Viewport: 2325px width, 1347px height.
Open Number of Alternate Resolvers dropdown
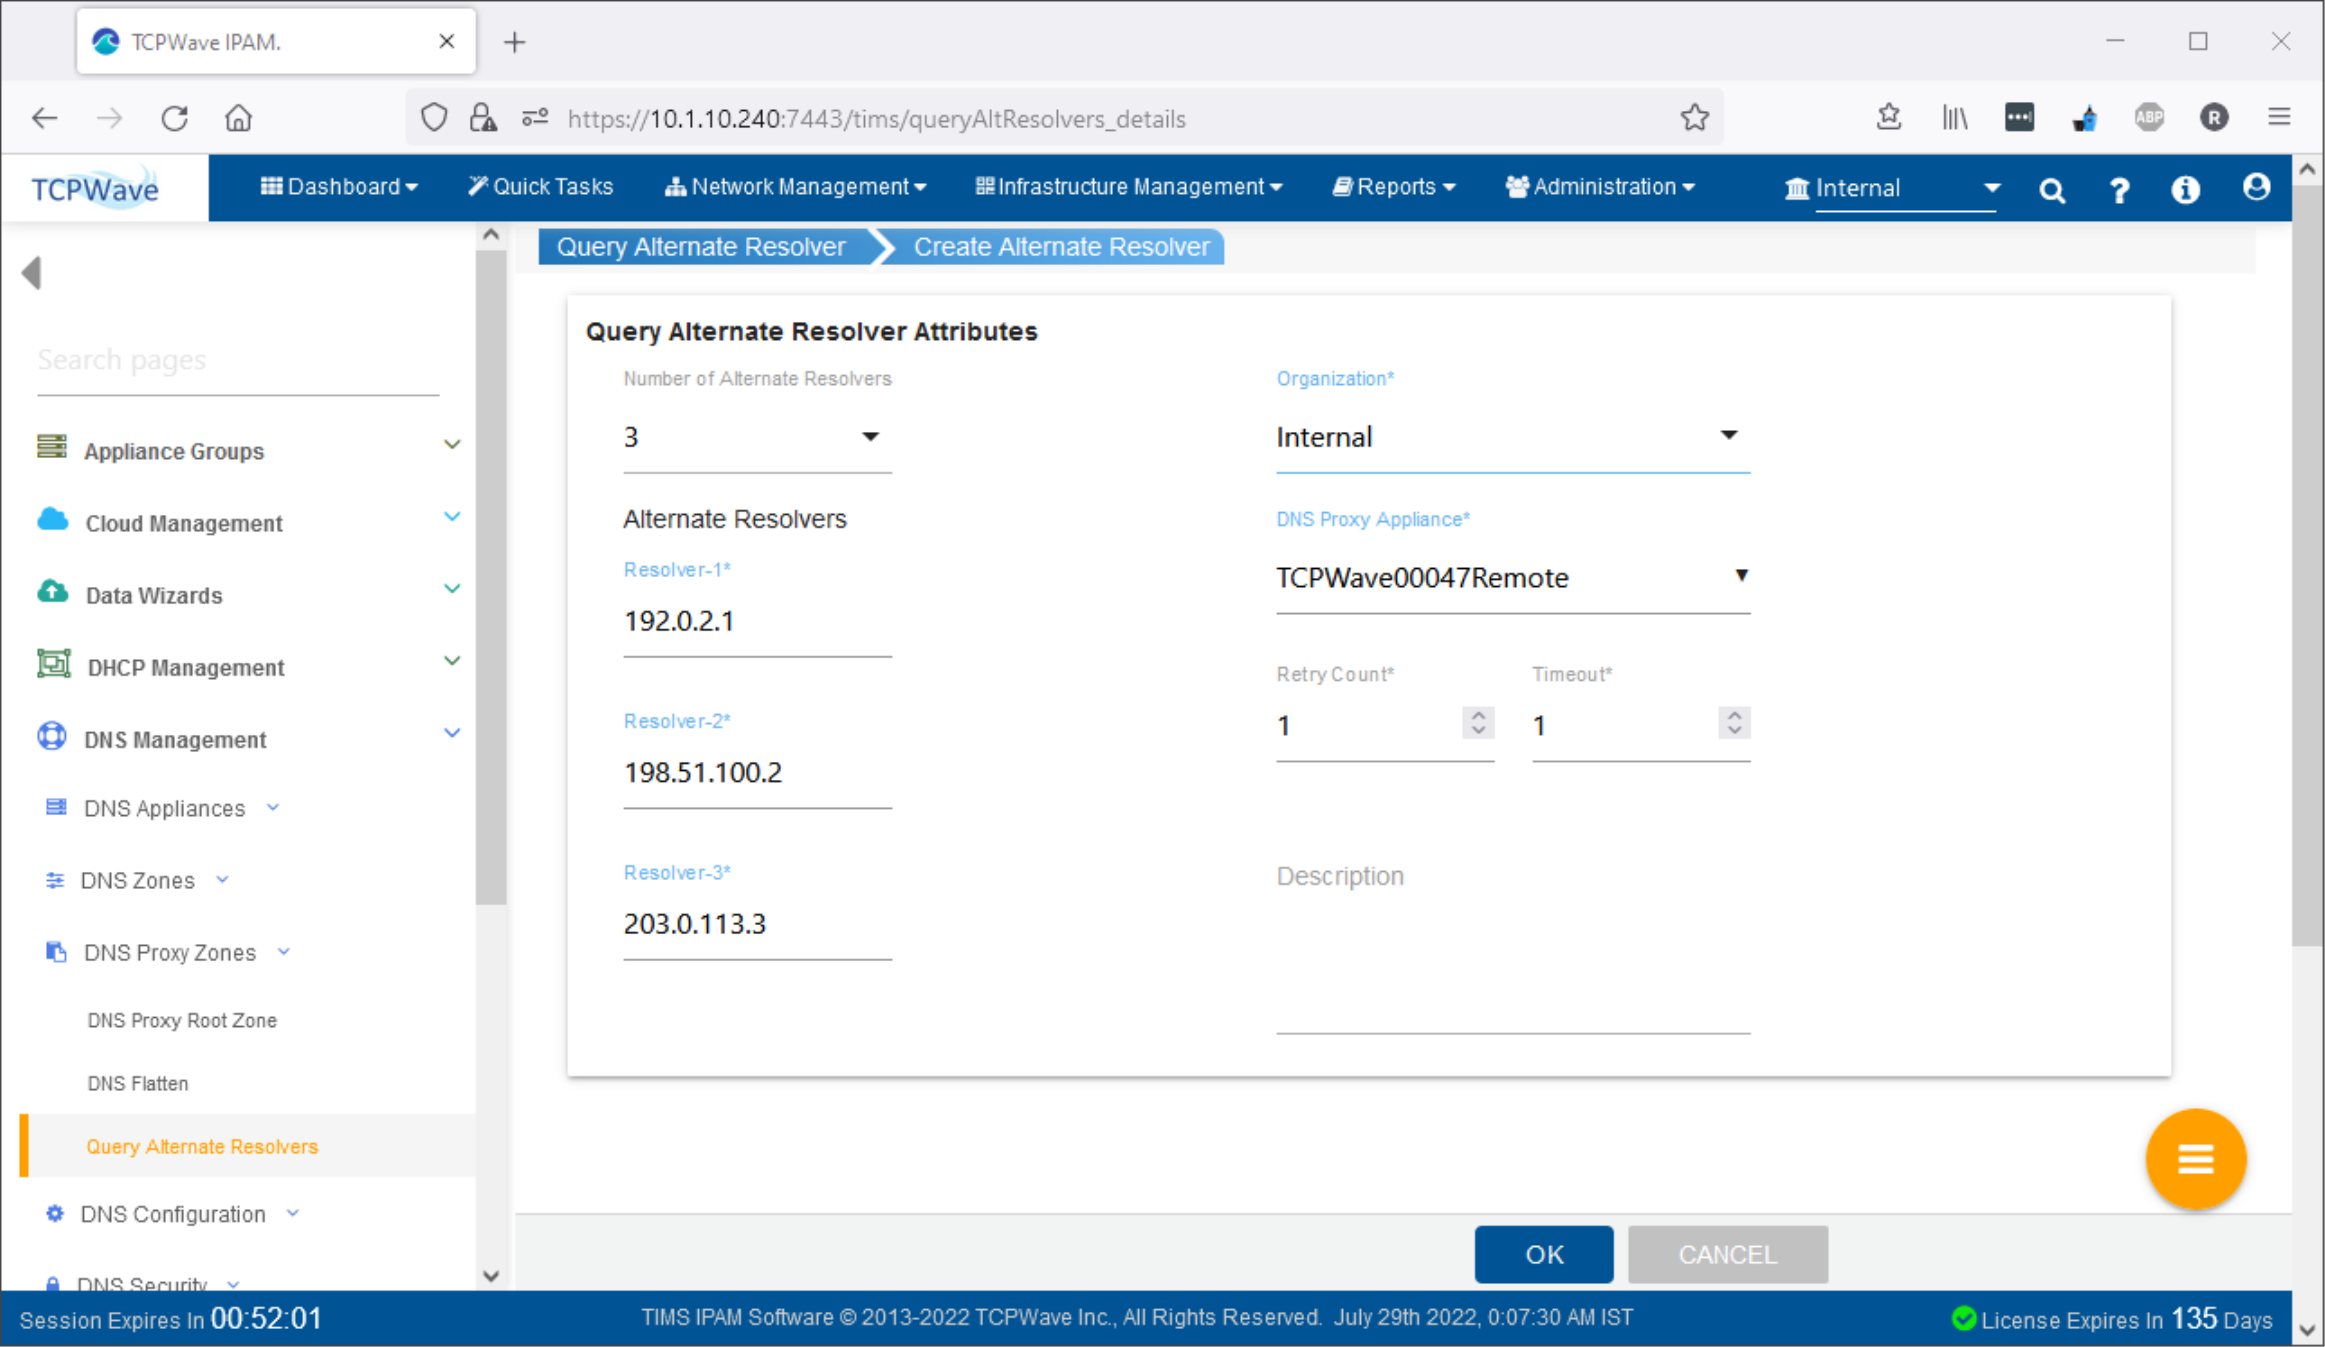(757, 437)
